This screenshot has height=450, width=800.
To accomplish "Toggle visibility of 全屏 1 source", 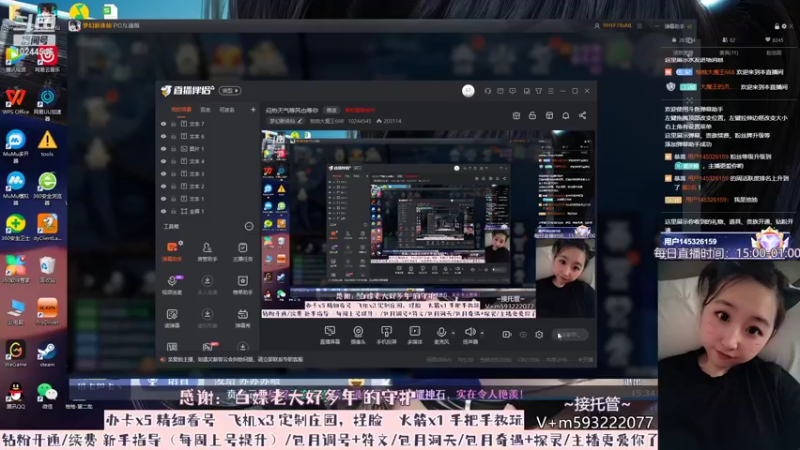I will (163, 211).
